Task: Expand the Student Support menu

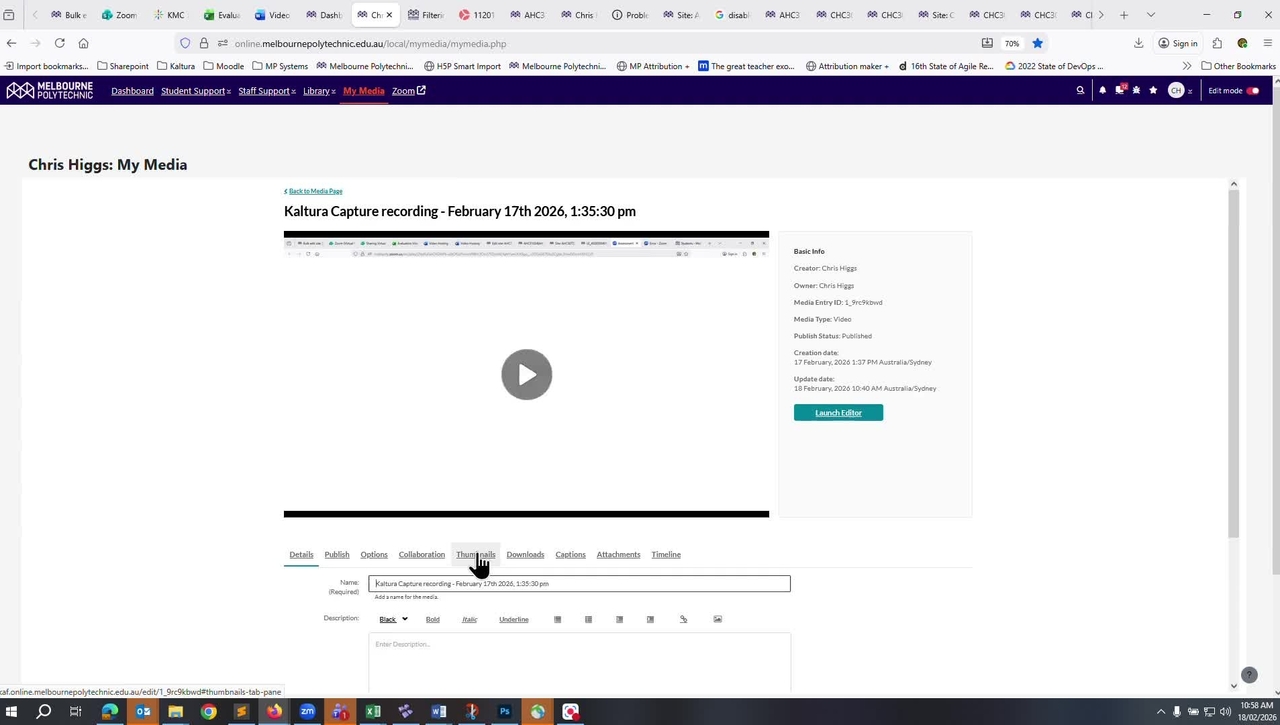Action: pyautogui.click(x=196, y=91)
